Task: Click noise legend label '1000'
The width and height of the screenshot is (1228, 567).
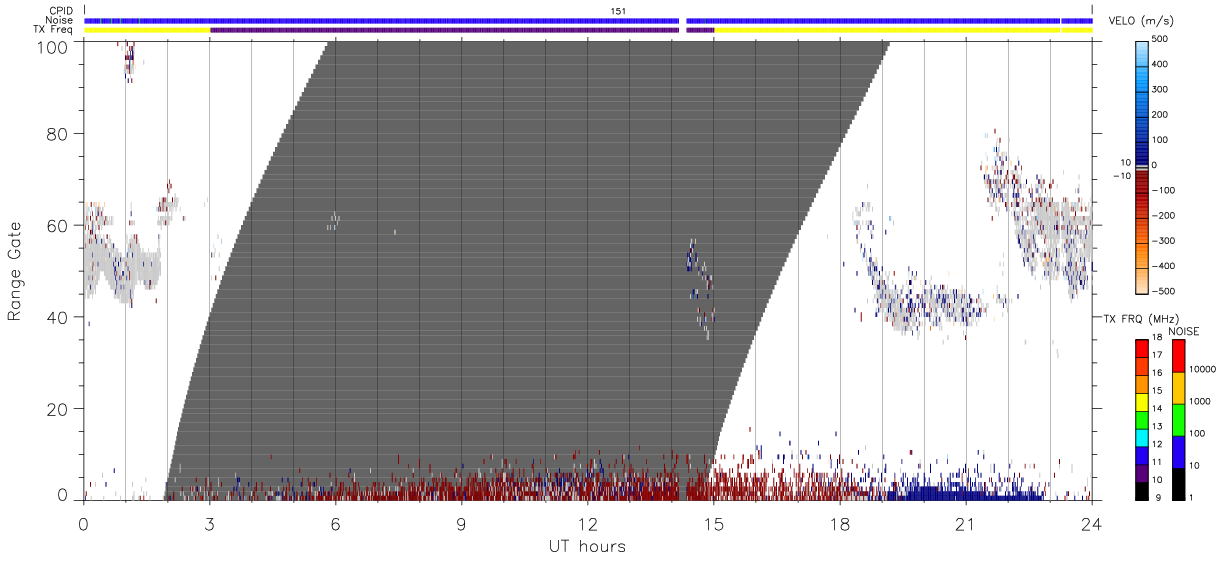Action: (1202, 401)
